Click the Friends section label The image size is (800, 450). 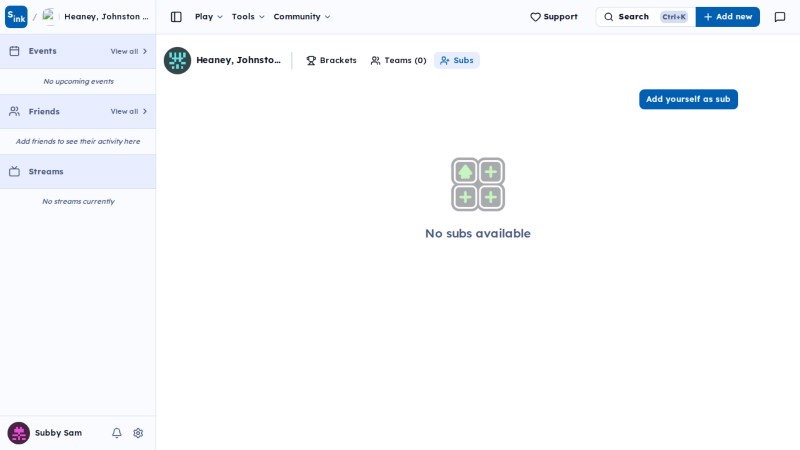(44, 111)
